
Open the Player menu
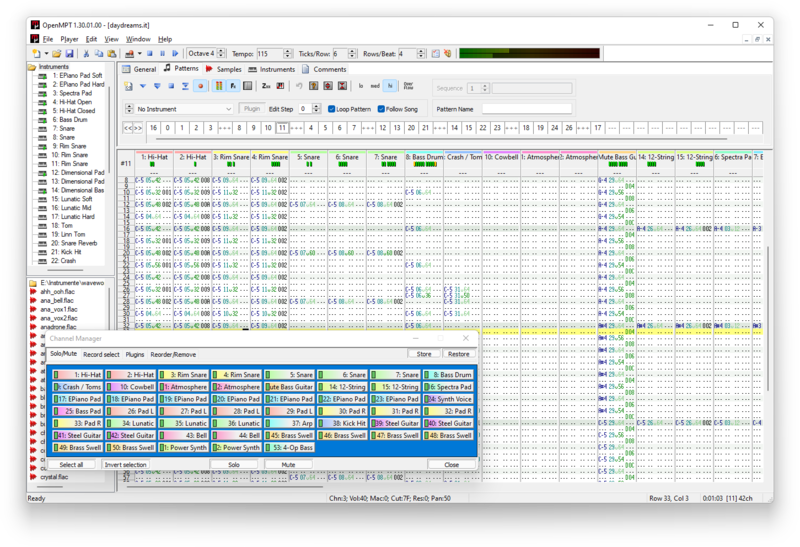(x=69, y=39)
